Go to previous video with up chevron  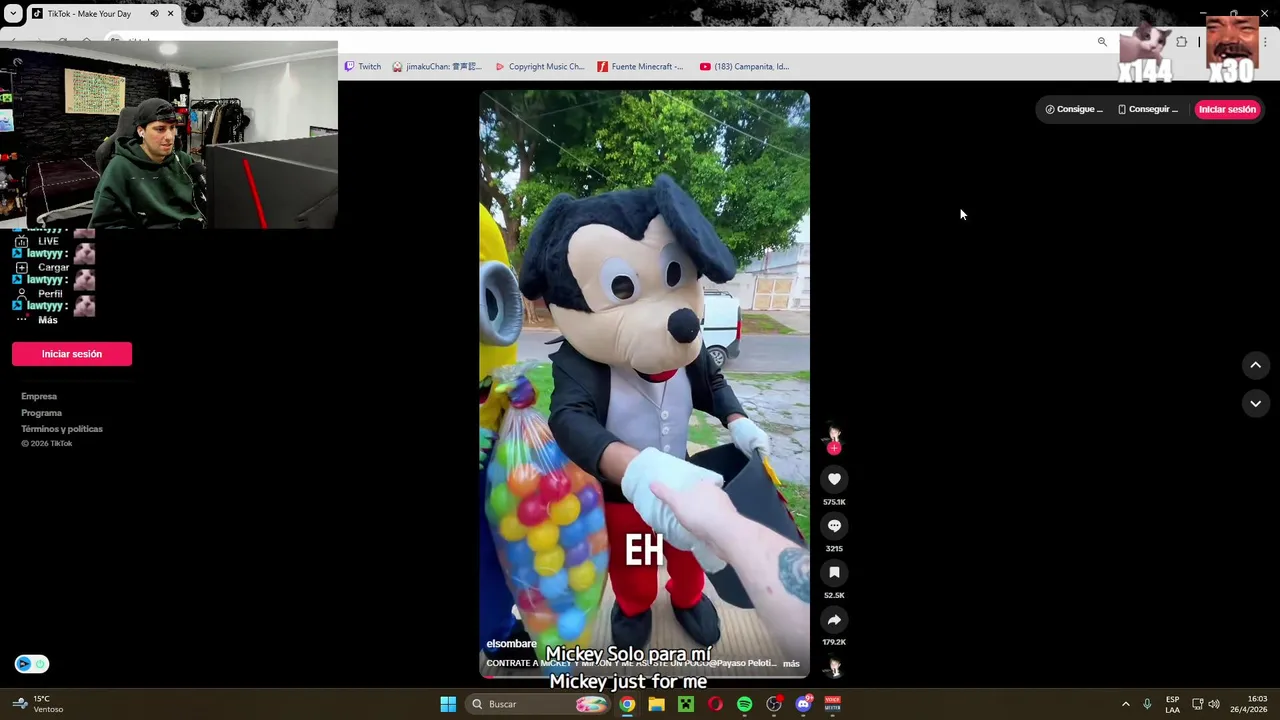[x=1256, y=365]
